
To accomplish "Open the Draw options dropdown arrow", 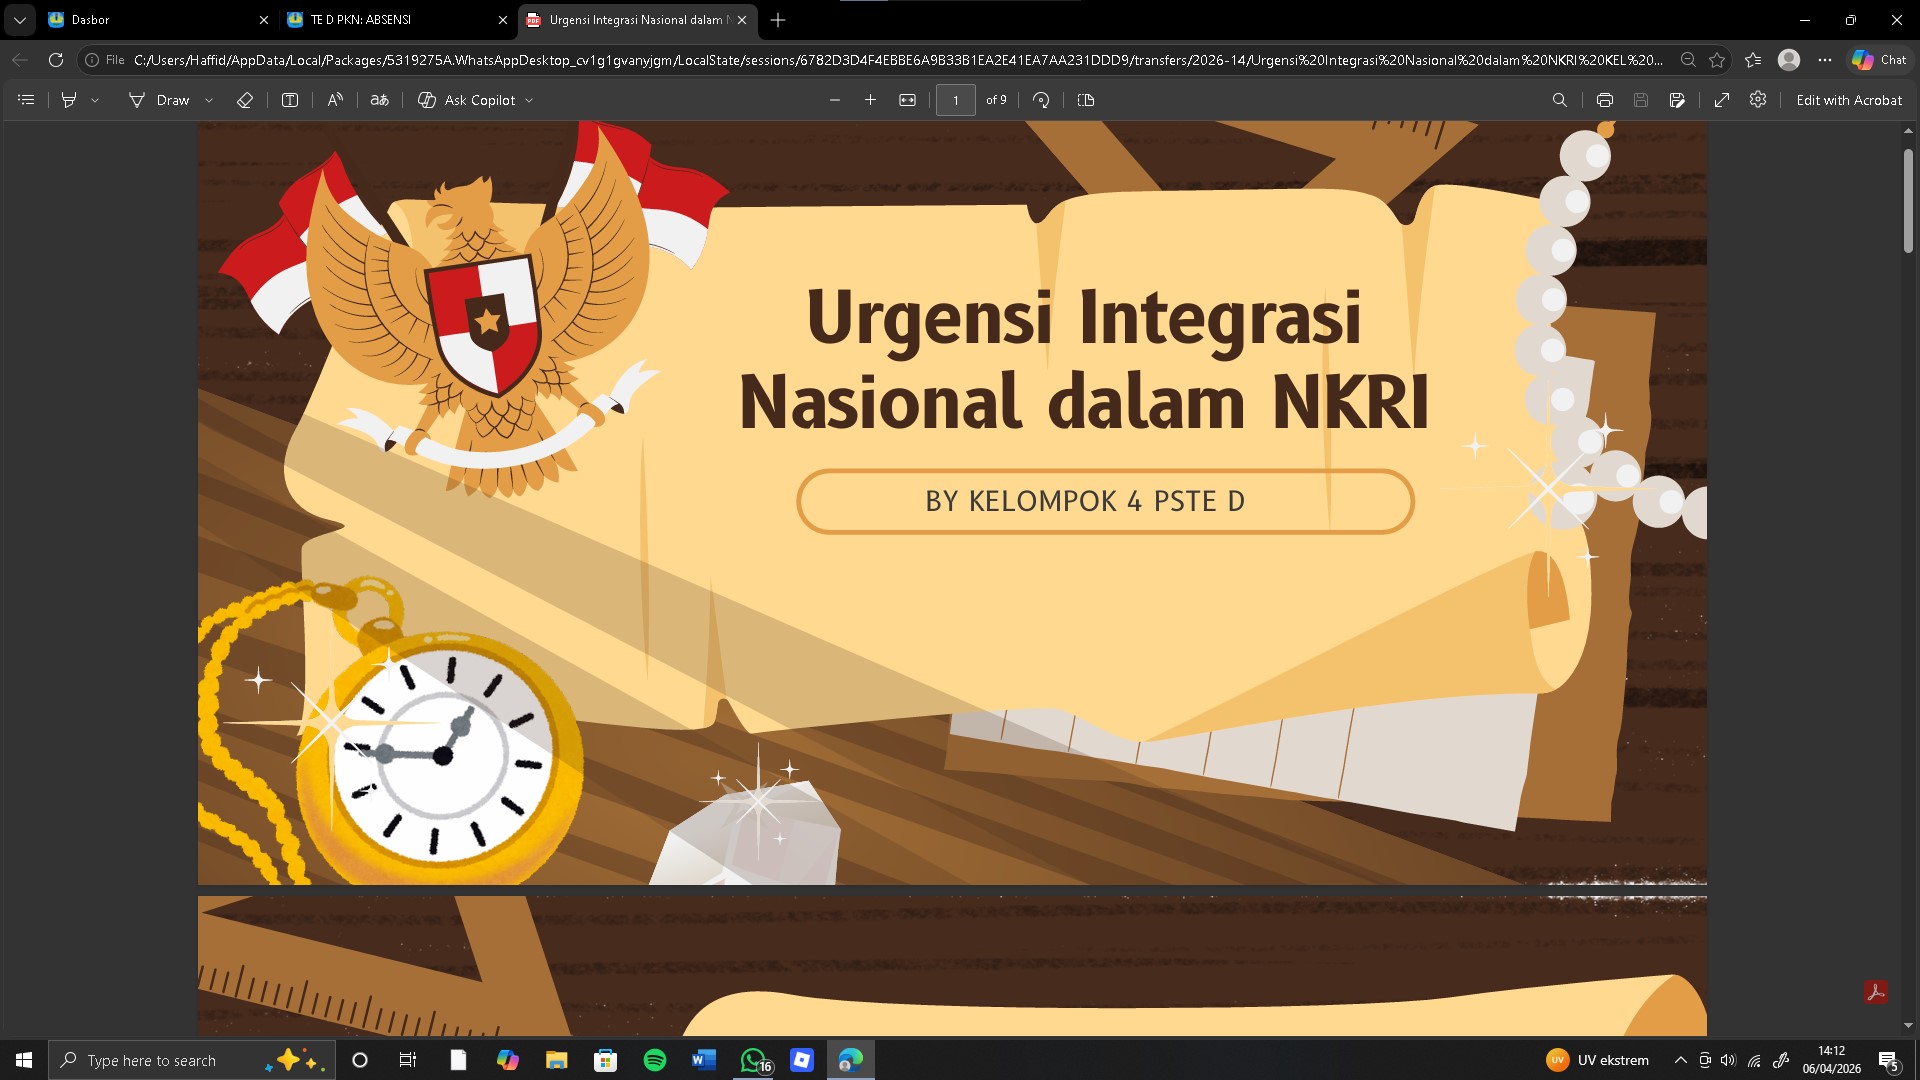I will [x=209, y=100].
